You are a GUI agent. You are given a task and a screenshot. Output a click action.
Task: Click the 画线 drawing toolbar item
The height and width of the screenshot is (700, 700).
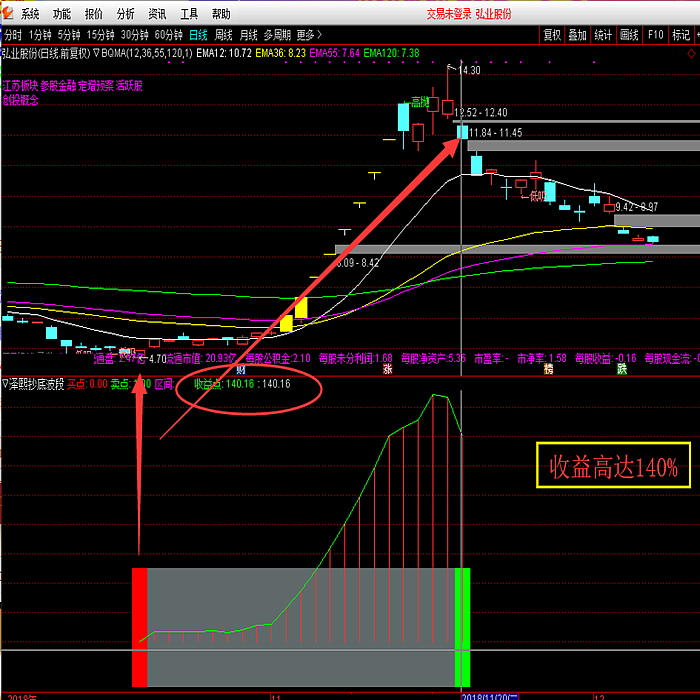[x=629, y=35]
